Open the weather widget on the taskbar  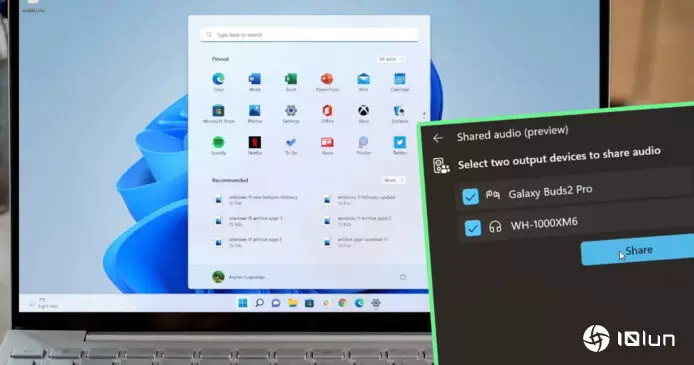(43, 303)
